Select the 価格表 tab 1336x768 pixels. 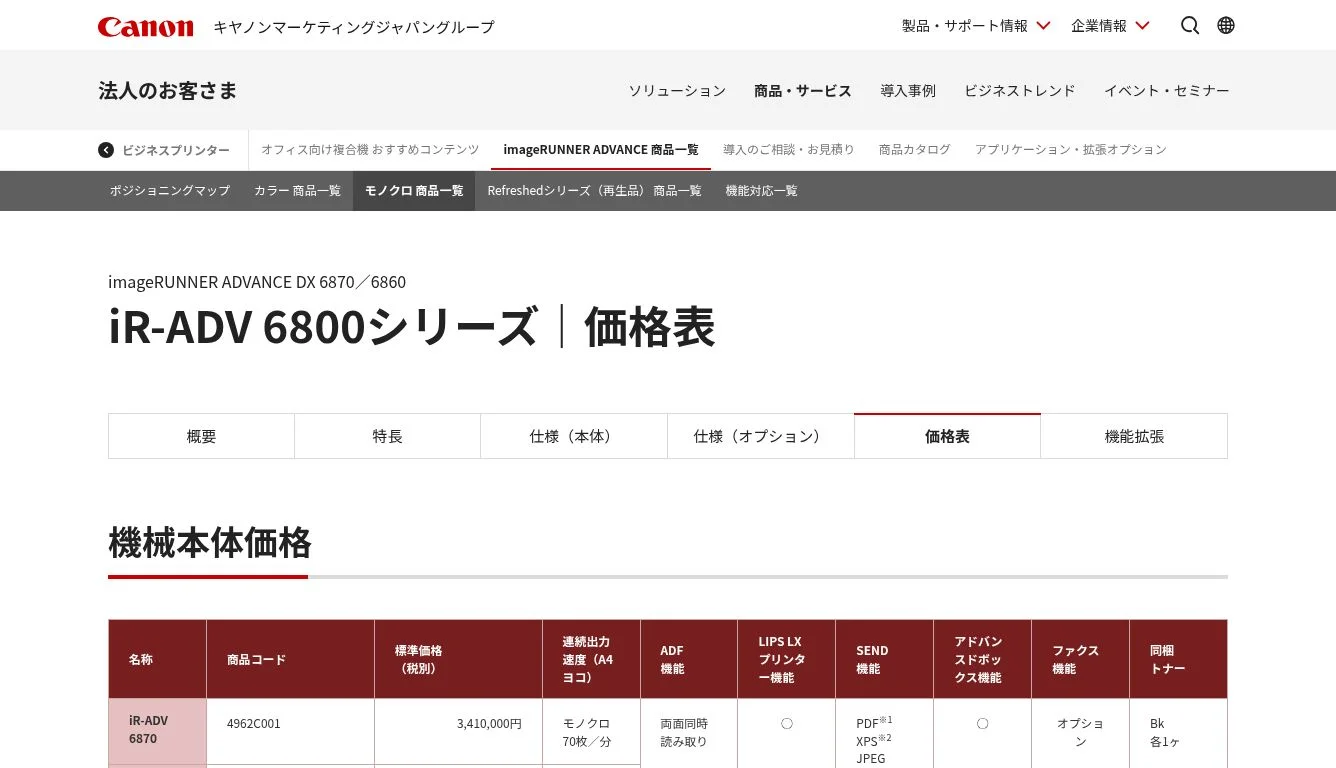(x=947, y=436)
